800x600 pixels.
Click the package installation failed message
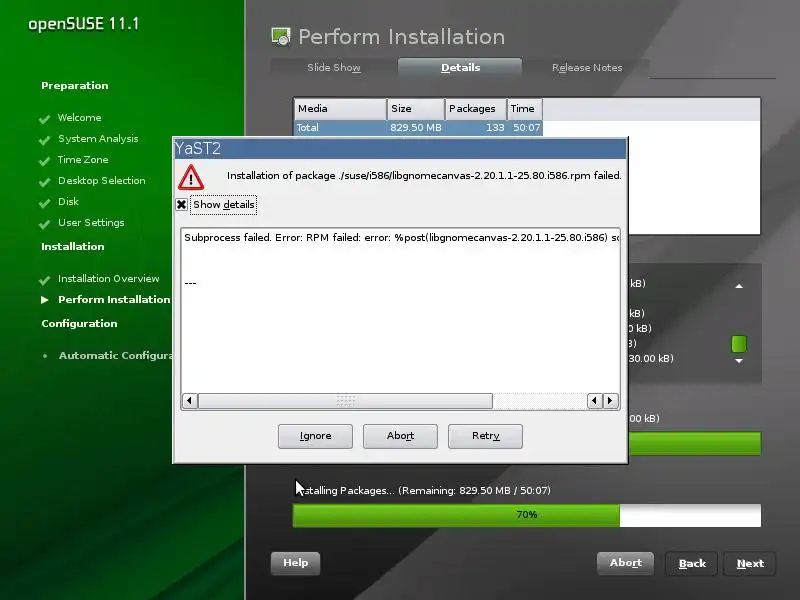coord(424,176)
